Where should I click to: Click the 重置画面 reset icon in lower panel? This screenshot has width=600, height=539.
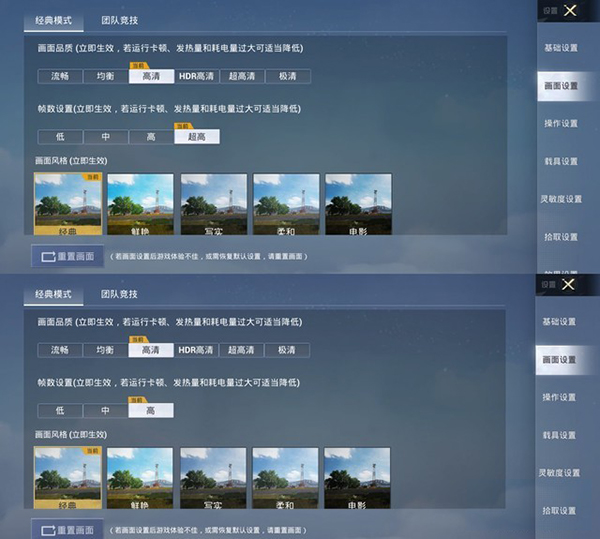tap(48, 530)
